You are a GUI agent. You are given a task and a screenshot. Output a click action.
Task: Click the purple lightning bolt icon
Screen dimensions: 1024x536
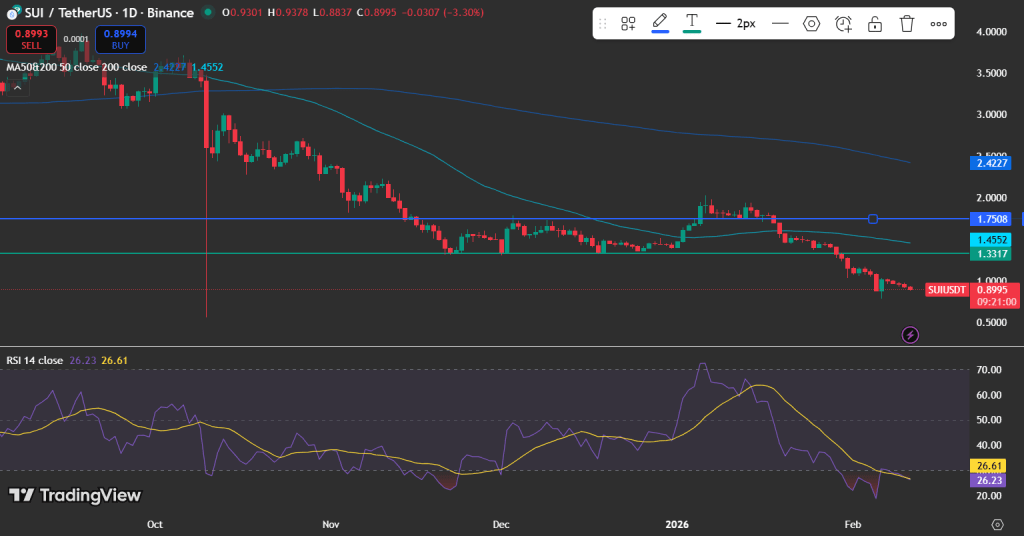pyautogui.click(x=910, y=335)
